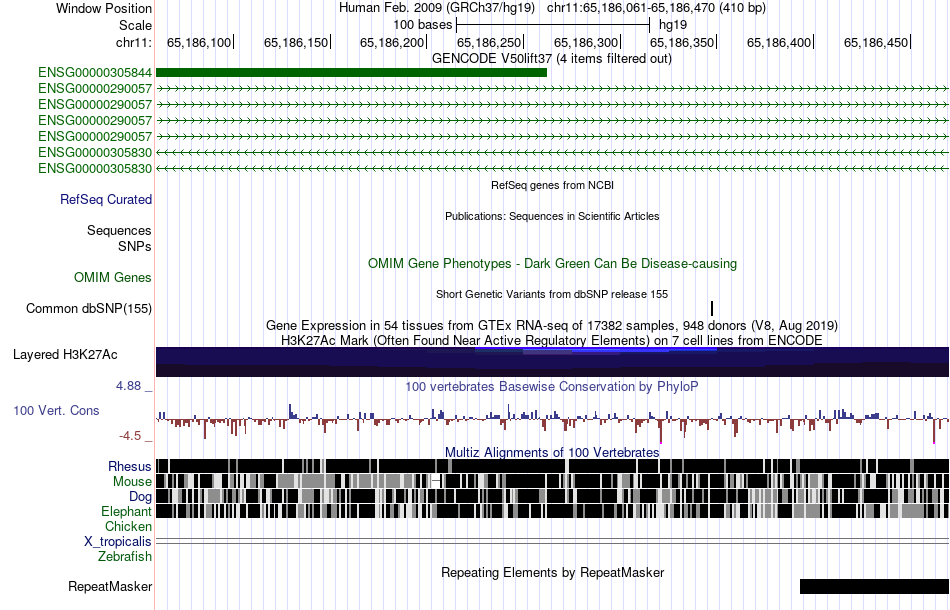Click the Zebrafish species label

(125, 556)
